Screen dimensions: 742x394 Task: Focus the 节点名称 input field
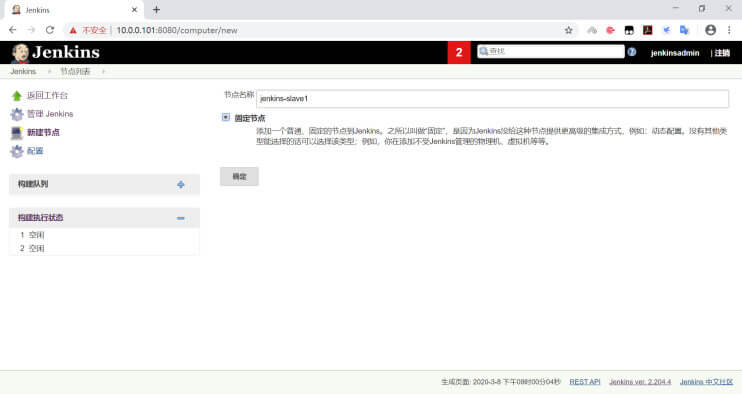[x=492, y=99]
